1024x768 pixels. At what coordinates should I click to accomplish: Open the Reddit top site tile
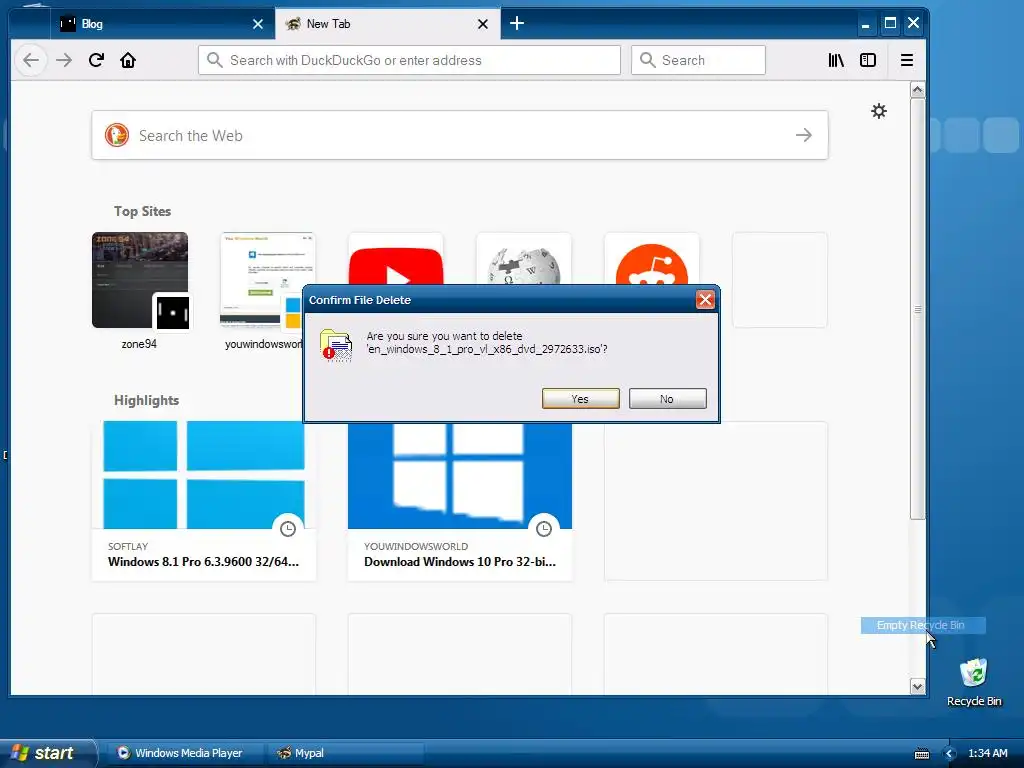652,259
